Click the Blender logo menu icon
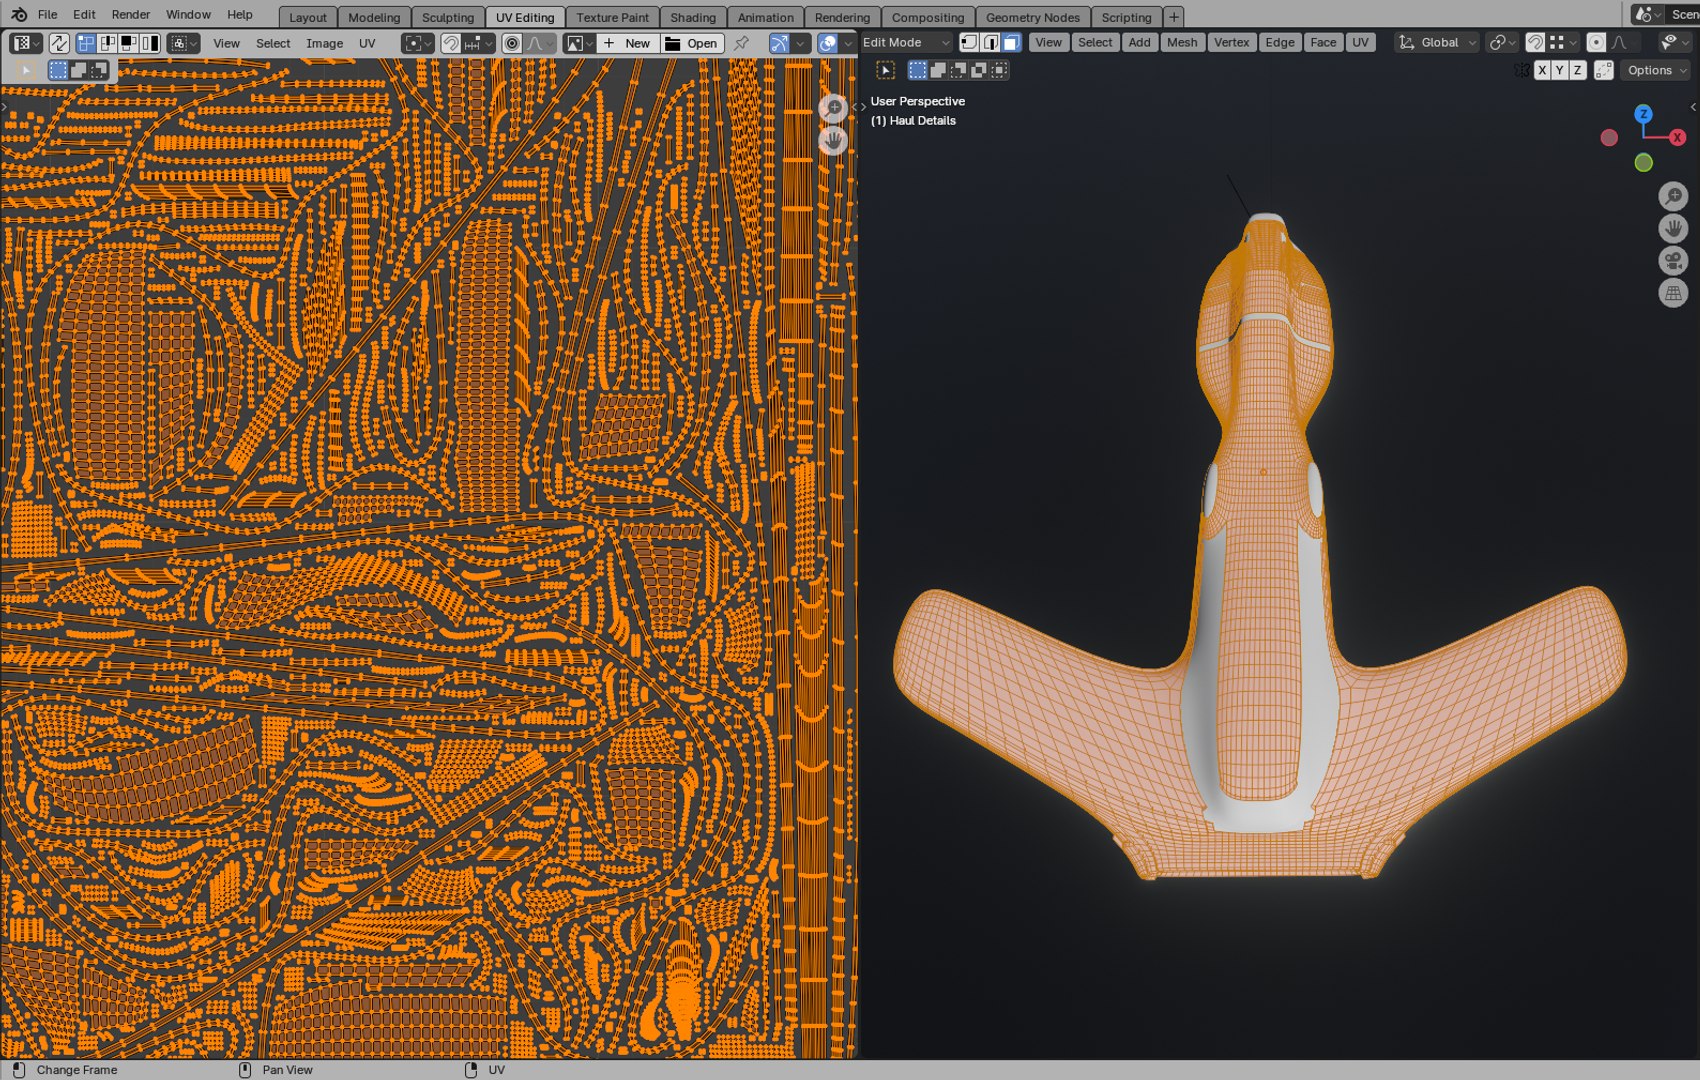The height and width of the screenshot is (1080, 1700). coord(19,15)
